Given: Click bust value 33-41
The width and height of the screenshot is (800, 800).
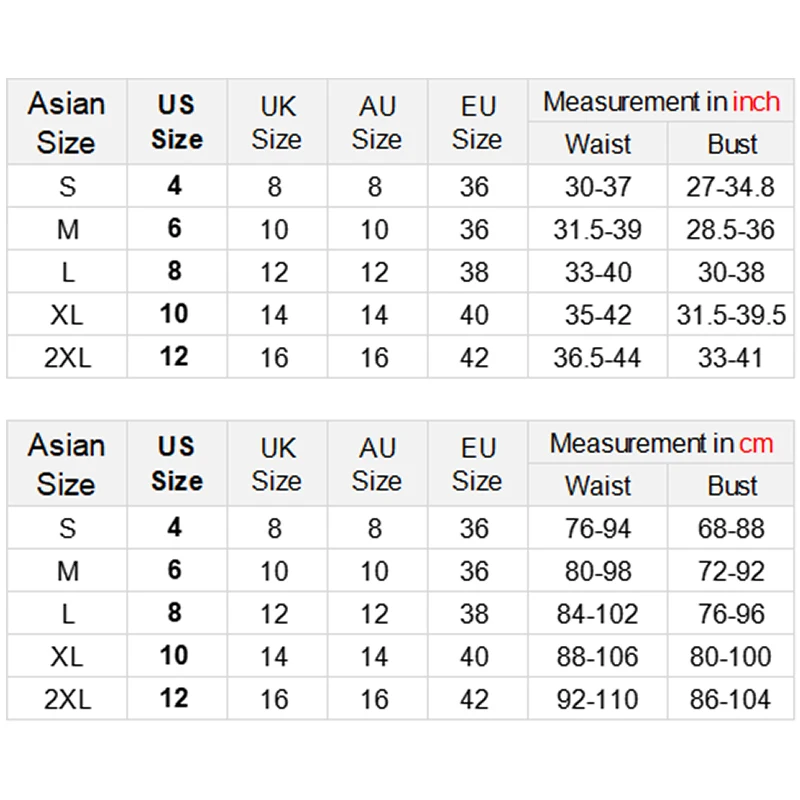Looking at the screenshot, I should (x=730, y=358).
